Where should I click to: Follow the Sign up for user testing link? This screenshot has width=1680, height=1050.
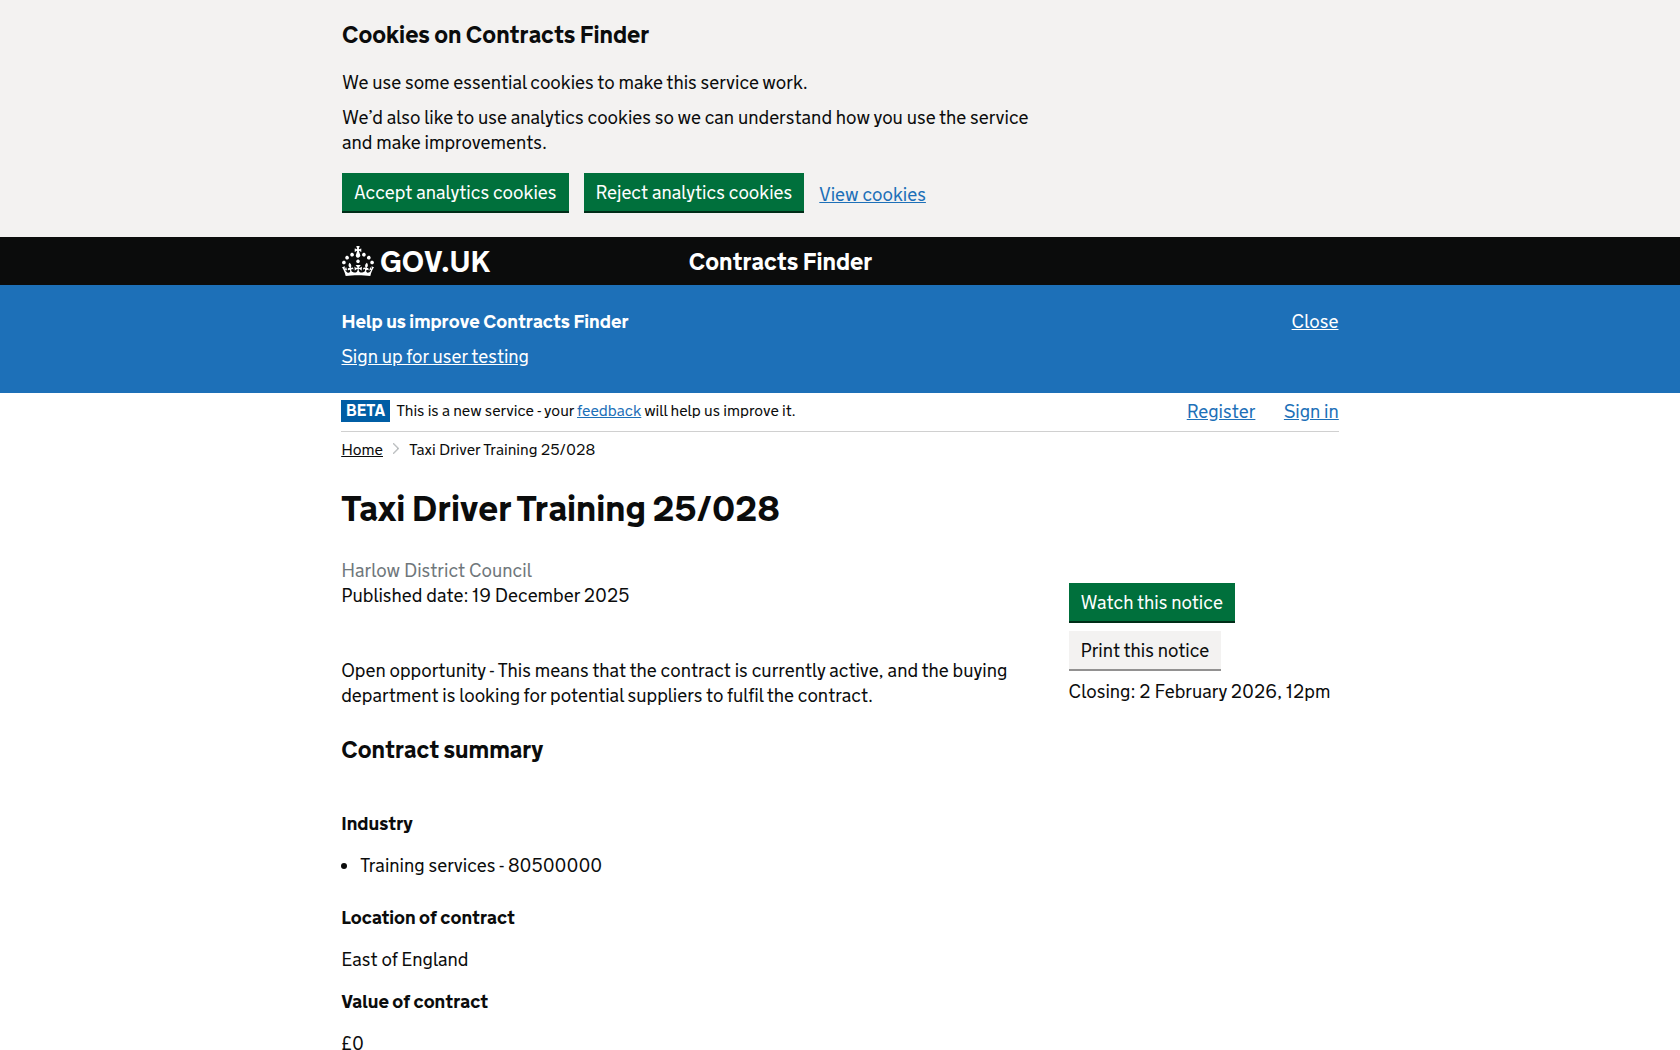435,357
